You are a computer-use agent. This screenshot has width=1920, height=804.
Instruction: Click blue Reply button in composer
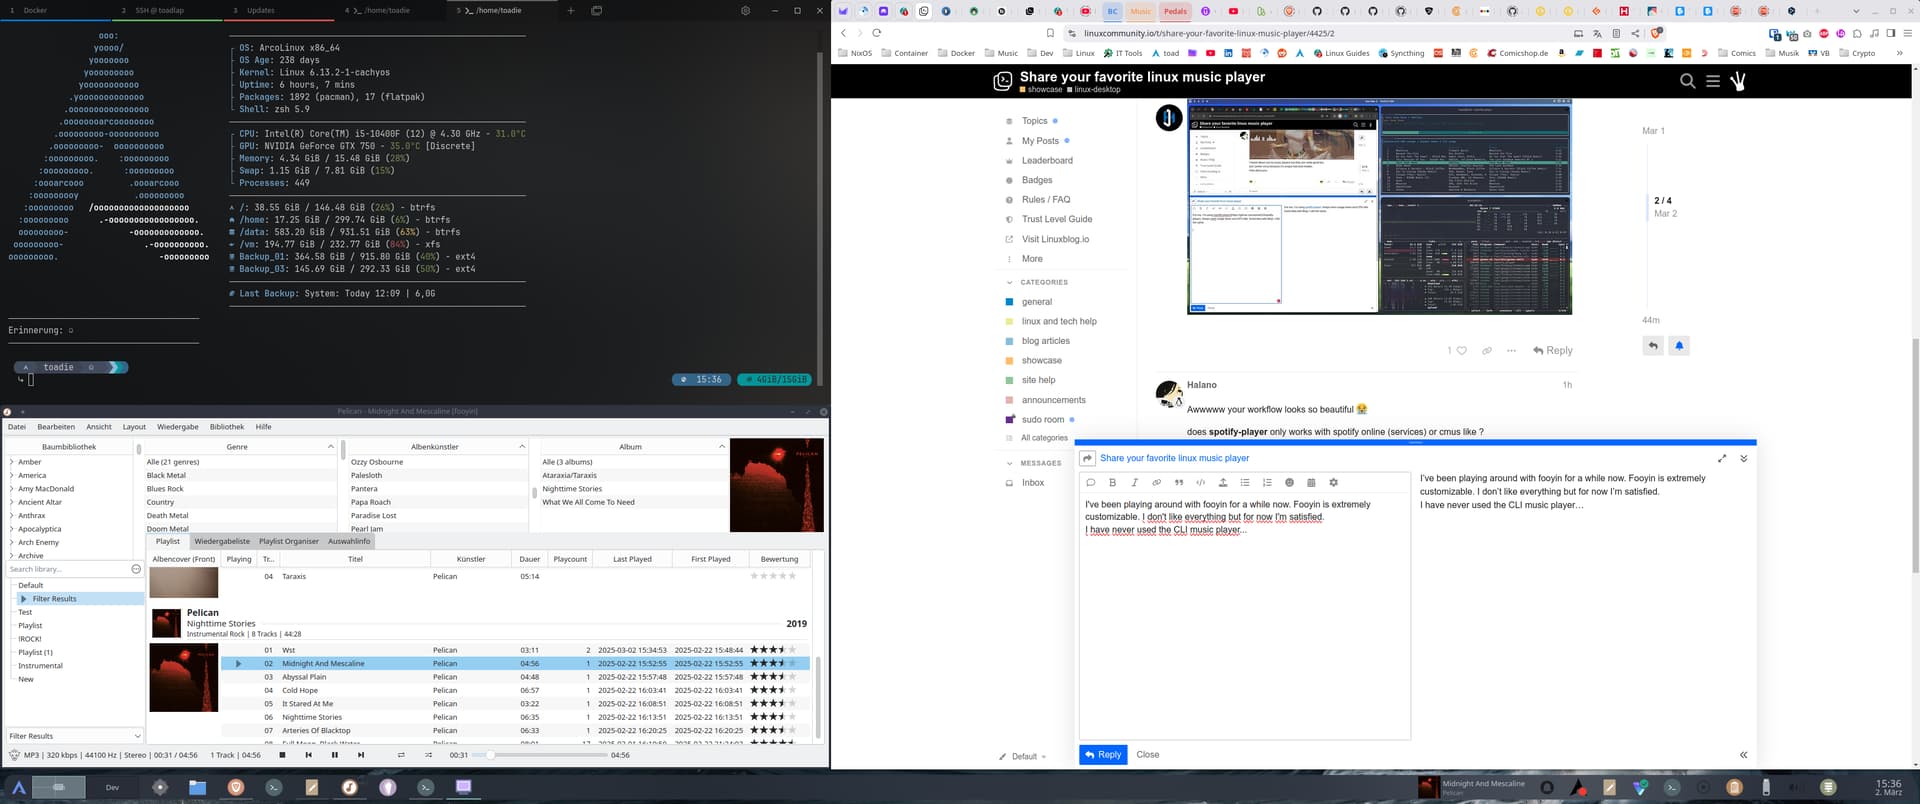coord(1103,755)
